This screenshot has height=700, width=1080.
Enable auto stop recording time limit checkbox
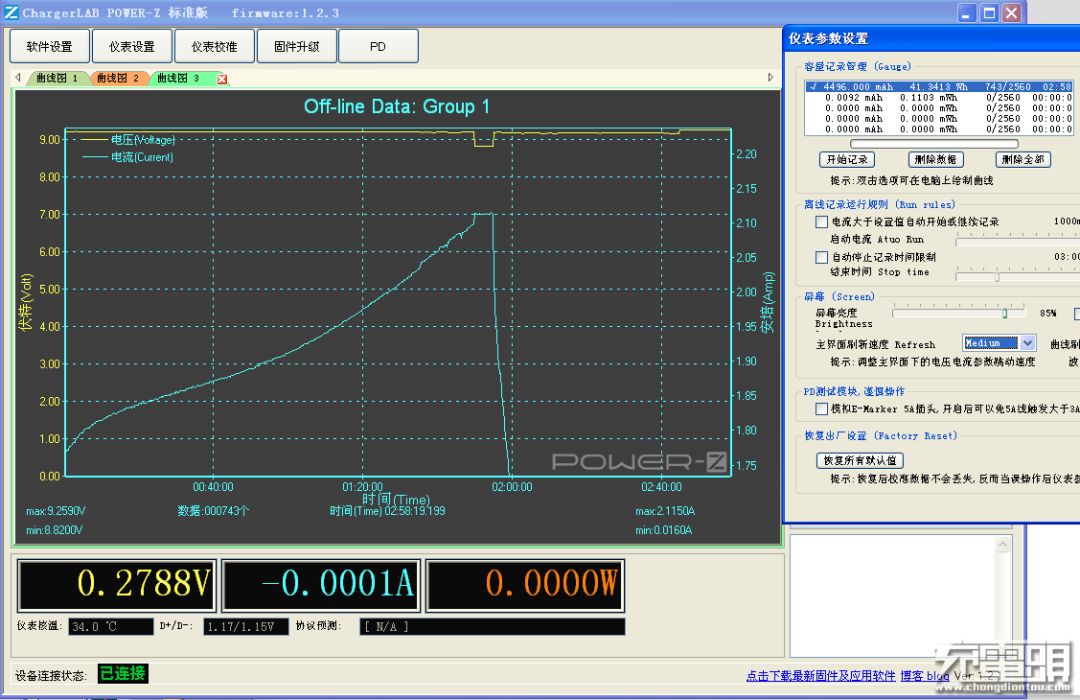click(821, 257)
